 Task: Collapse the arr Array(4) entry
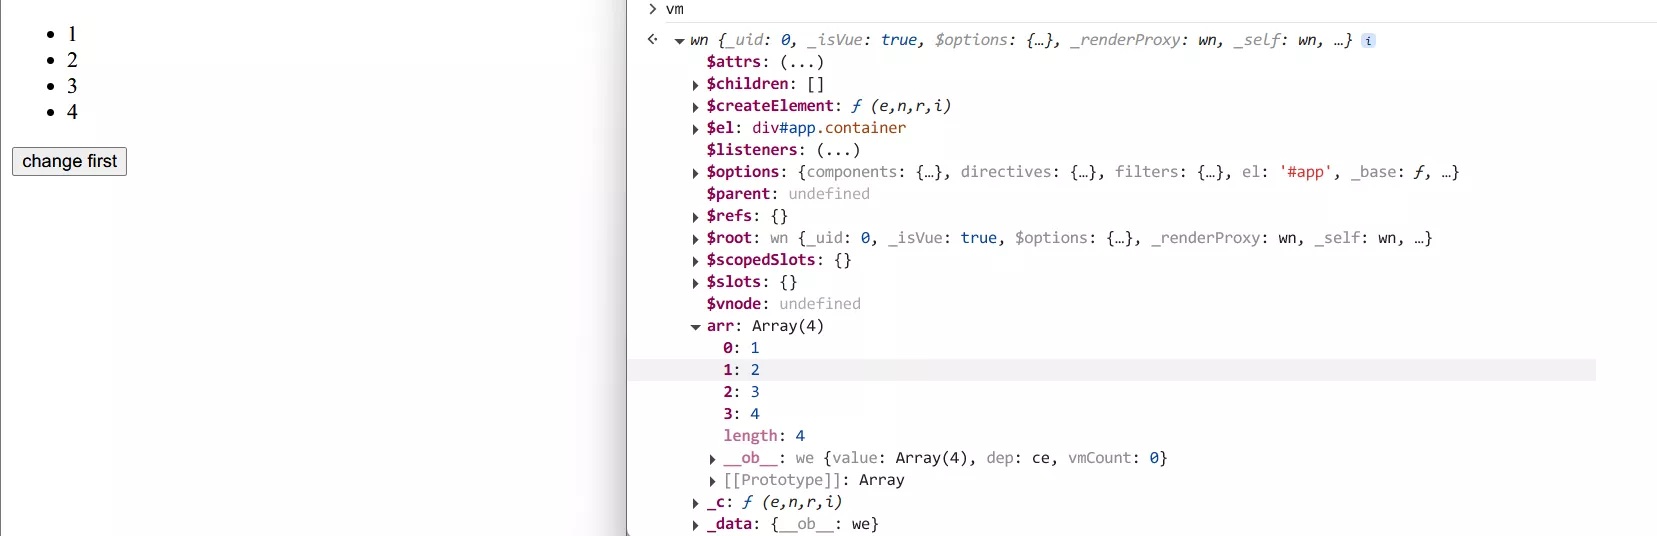(x=696, y=327)
